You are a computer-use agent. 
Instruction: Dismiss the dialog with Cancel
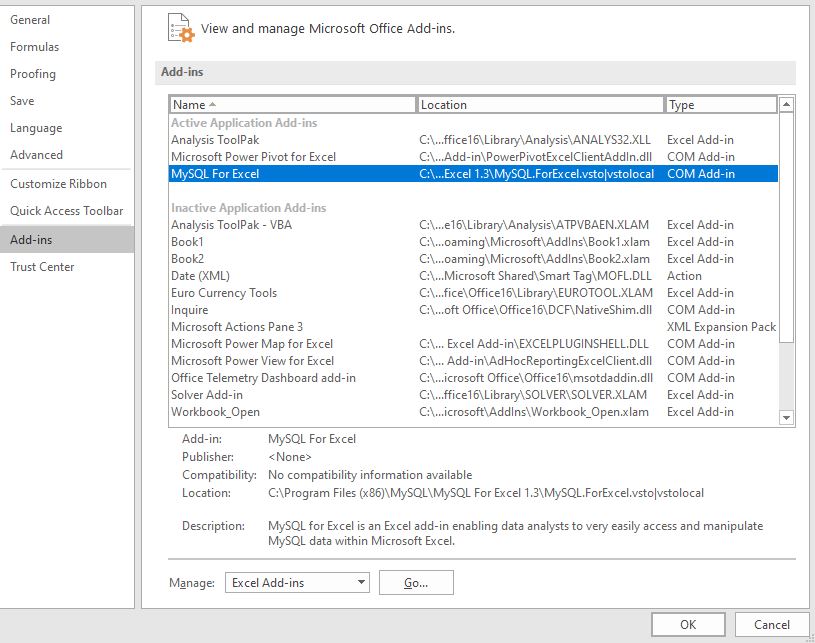click(772, 625)
